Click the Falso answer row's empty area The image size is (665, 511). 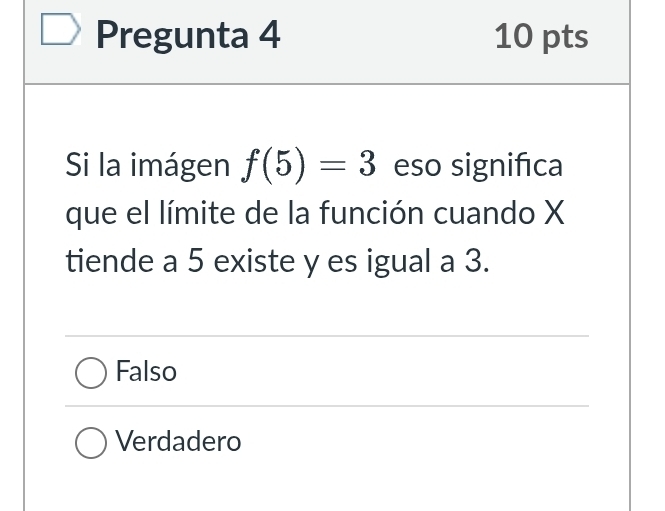click(400, 372)
